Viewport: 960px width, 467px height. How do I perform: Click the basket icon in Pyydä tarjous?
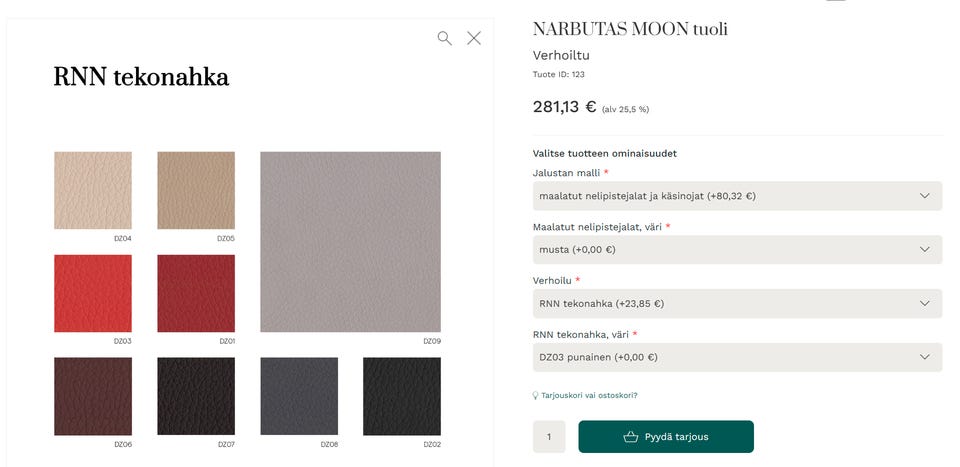pos(630,437)
